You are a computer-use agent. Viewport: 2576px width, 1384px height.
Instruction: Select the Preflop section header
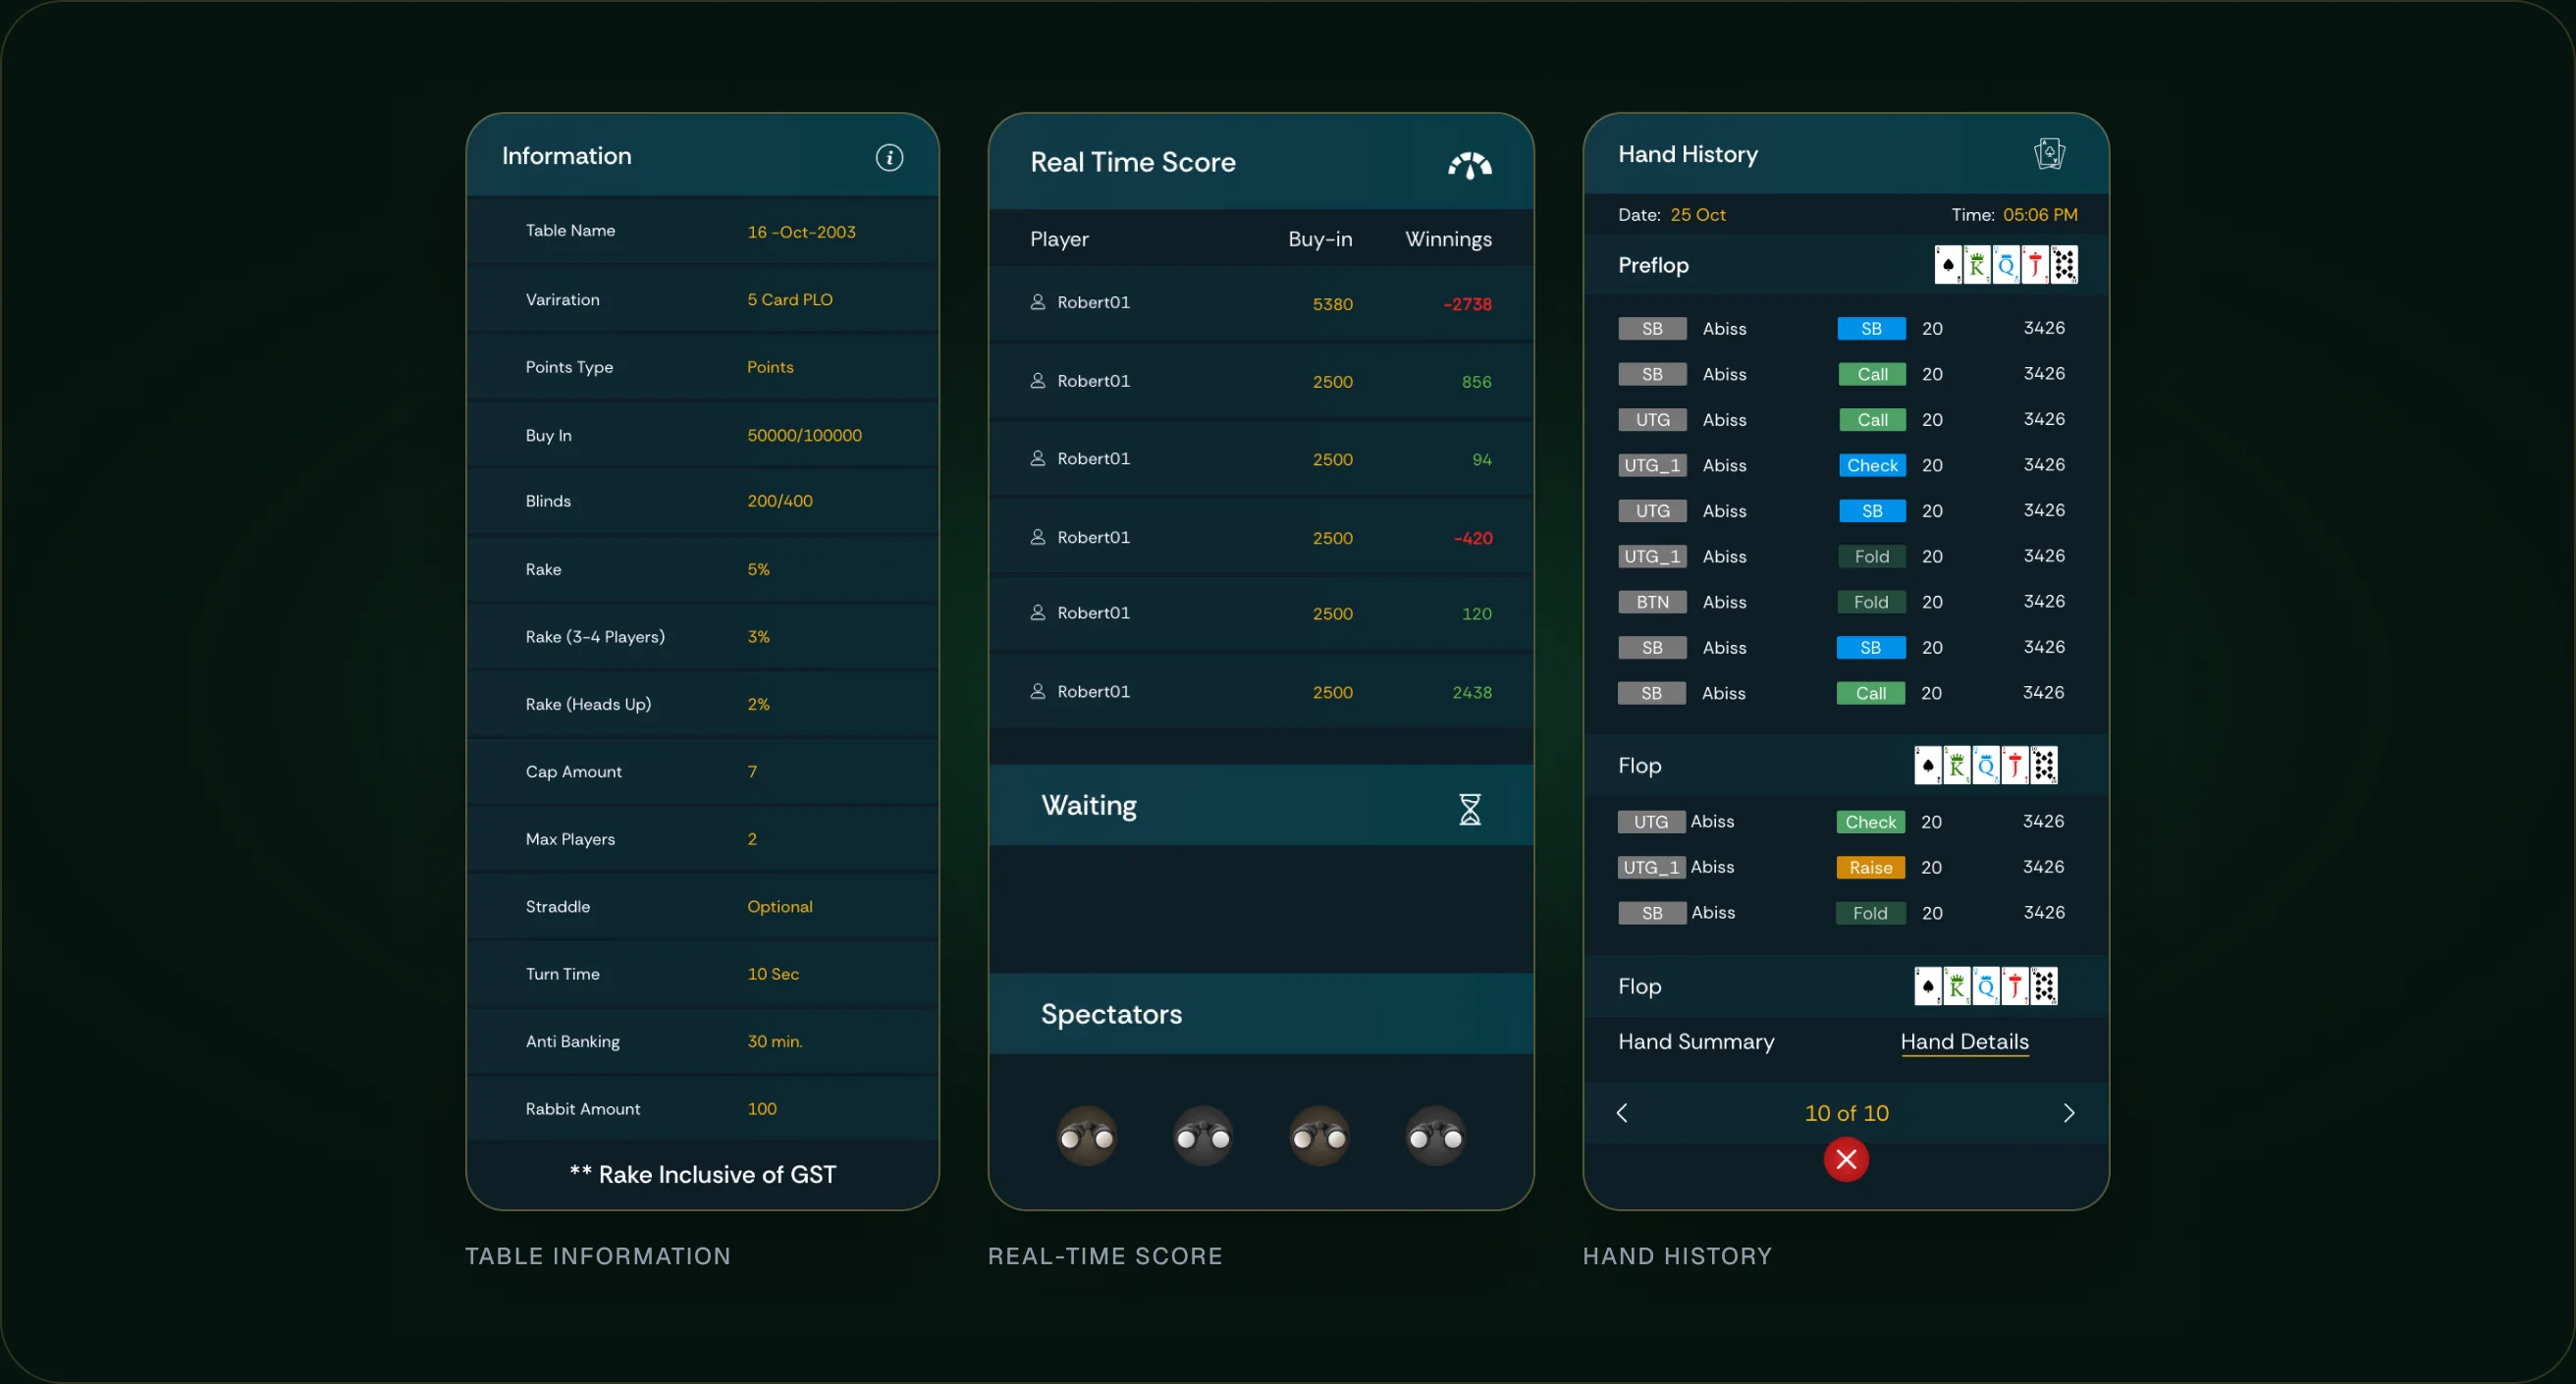click(x=1845, y=265)
